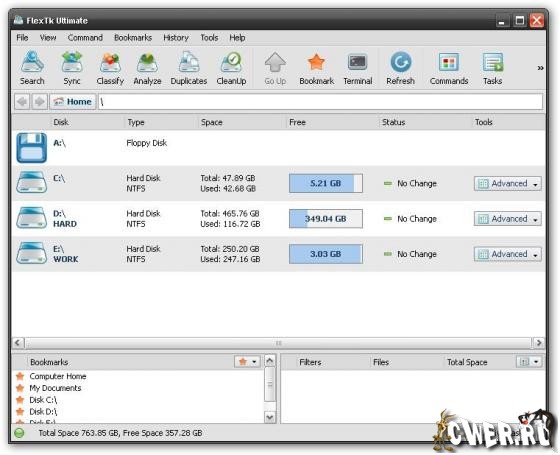
Task: Click the green status bar indicator
Action: point(19,433)
